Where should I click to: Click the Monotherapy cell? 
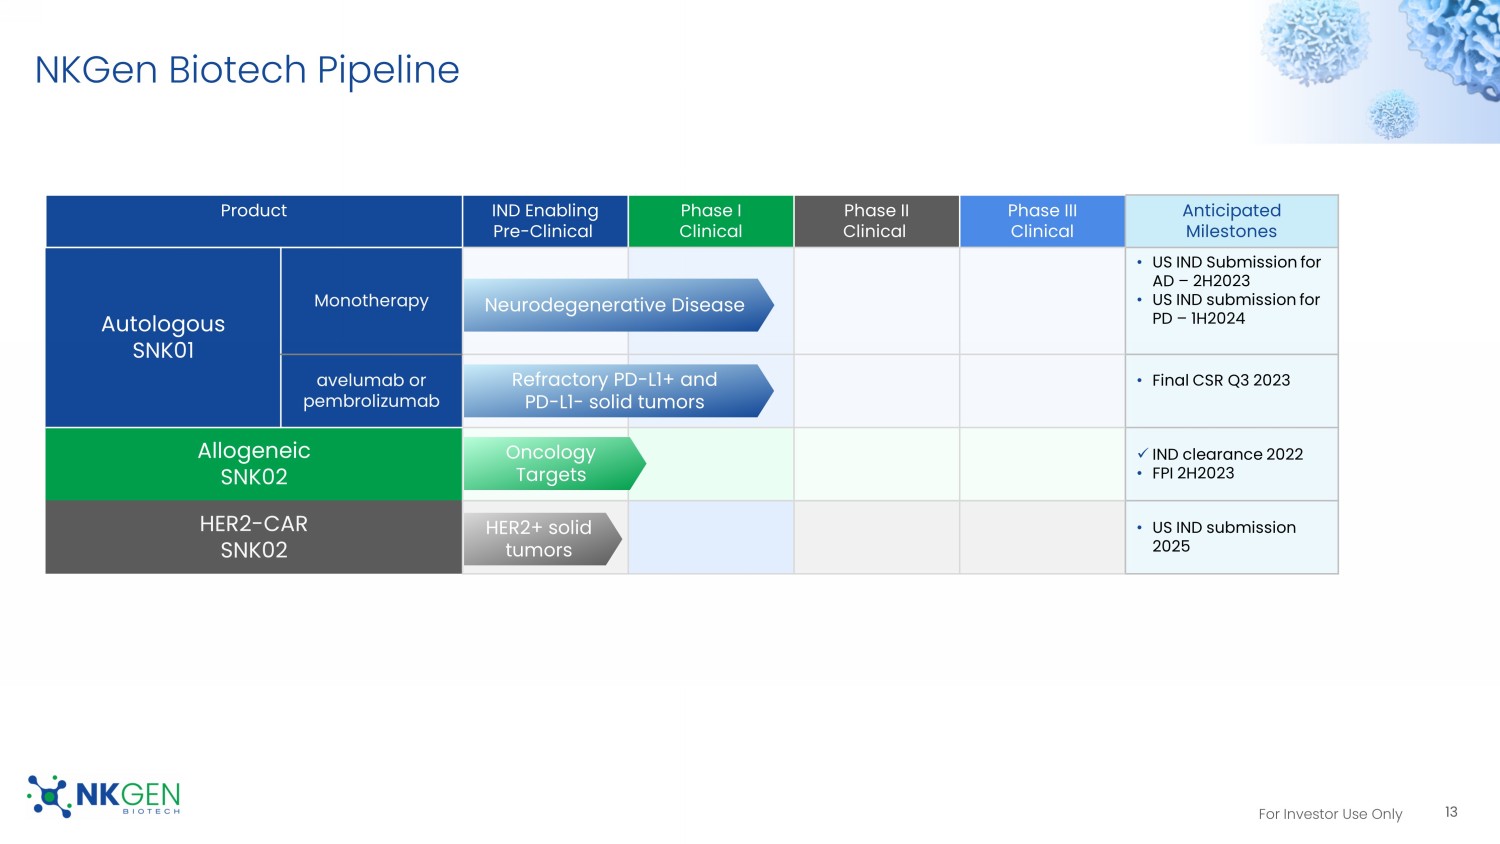(371, 301)
